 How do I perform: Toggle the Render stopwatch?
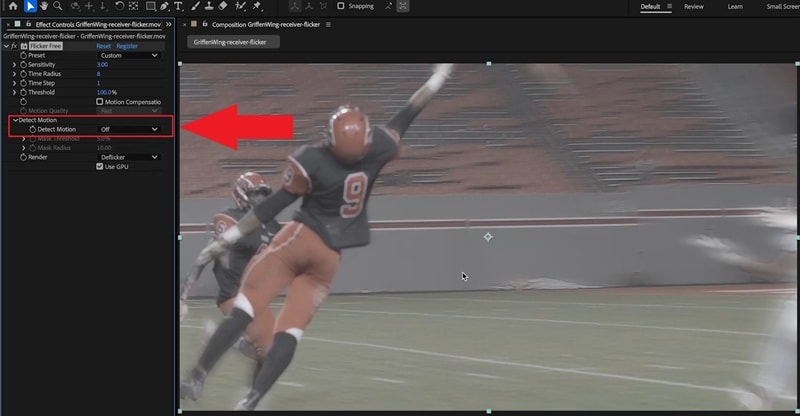coord(23,157)
